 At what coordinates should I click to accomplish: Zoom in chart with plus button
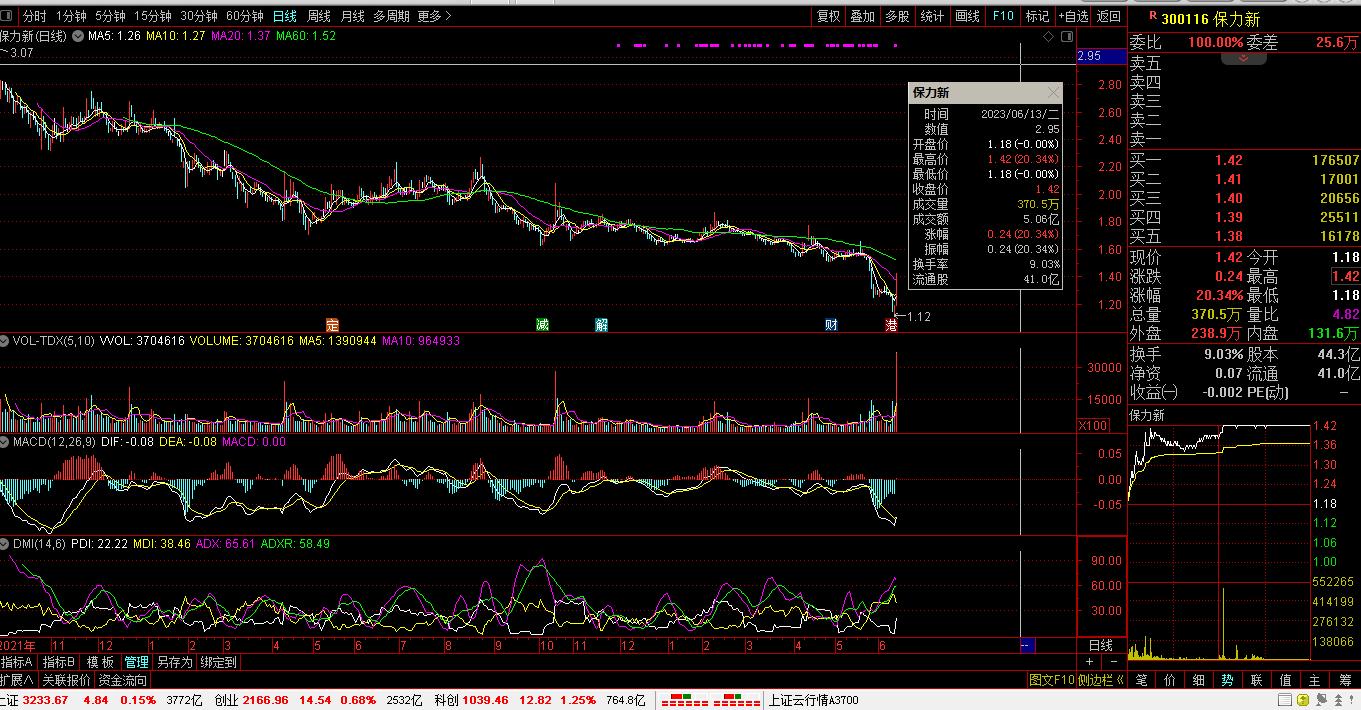[1090, 662]
